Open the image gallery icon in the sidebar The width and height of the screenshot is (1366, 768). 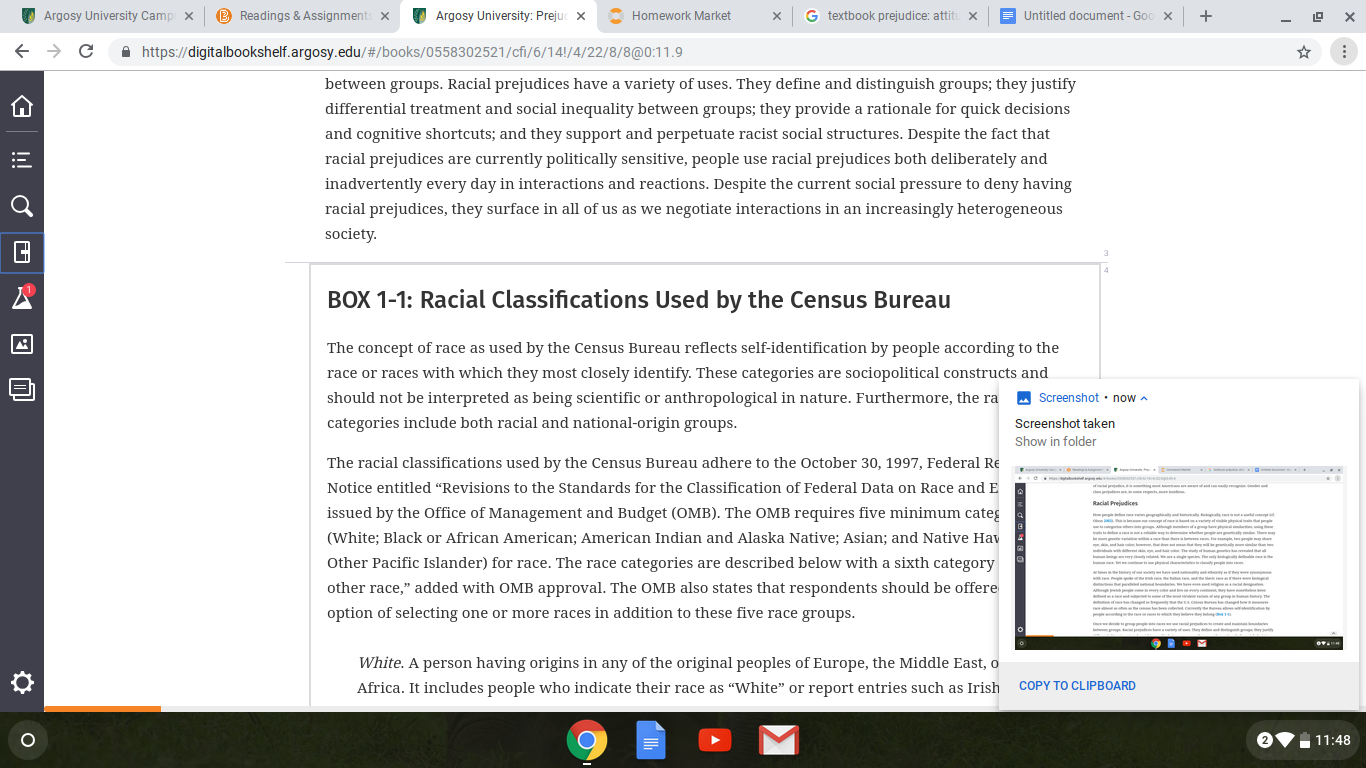22,344
